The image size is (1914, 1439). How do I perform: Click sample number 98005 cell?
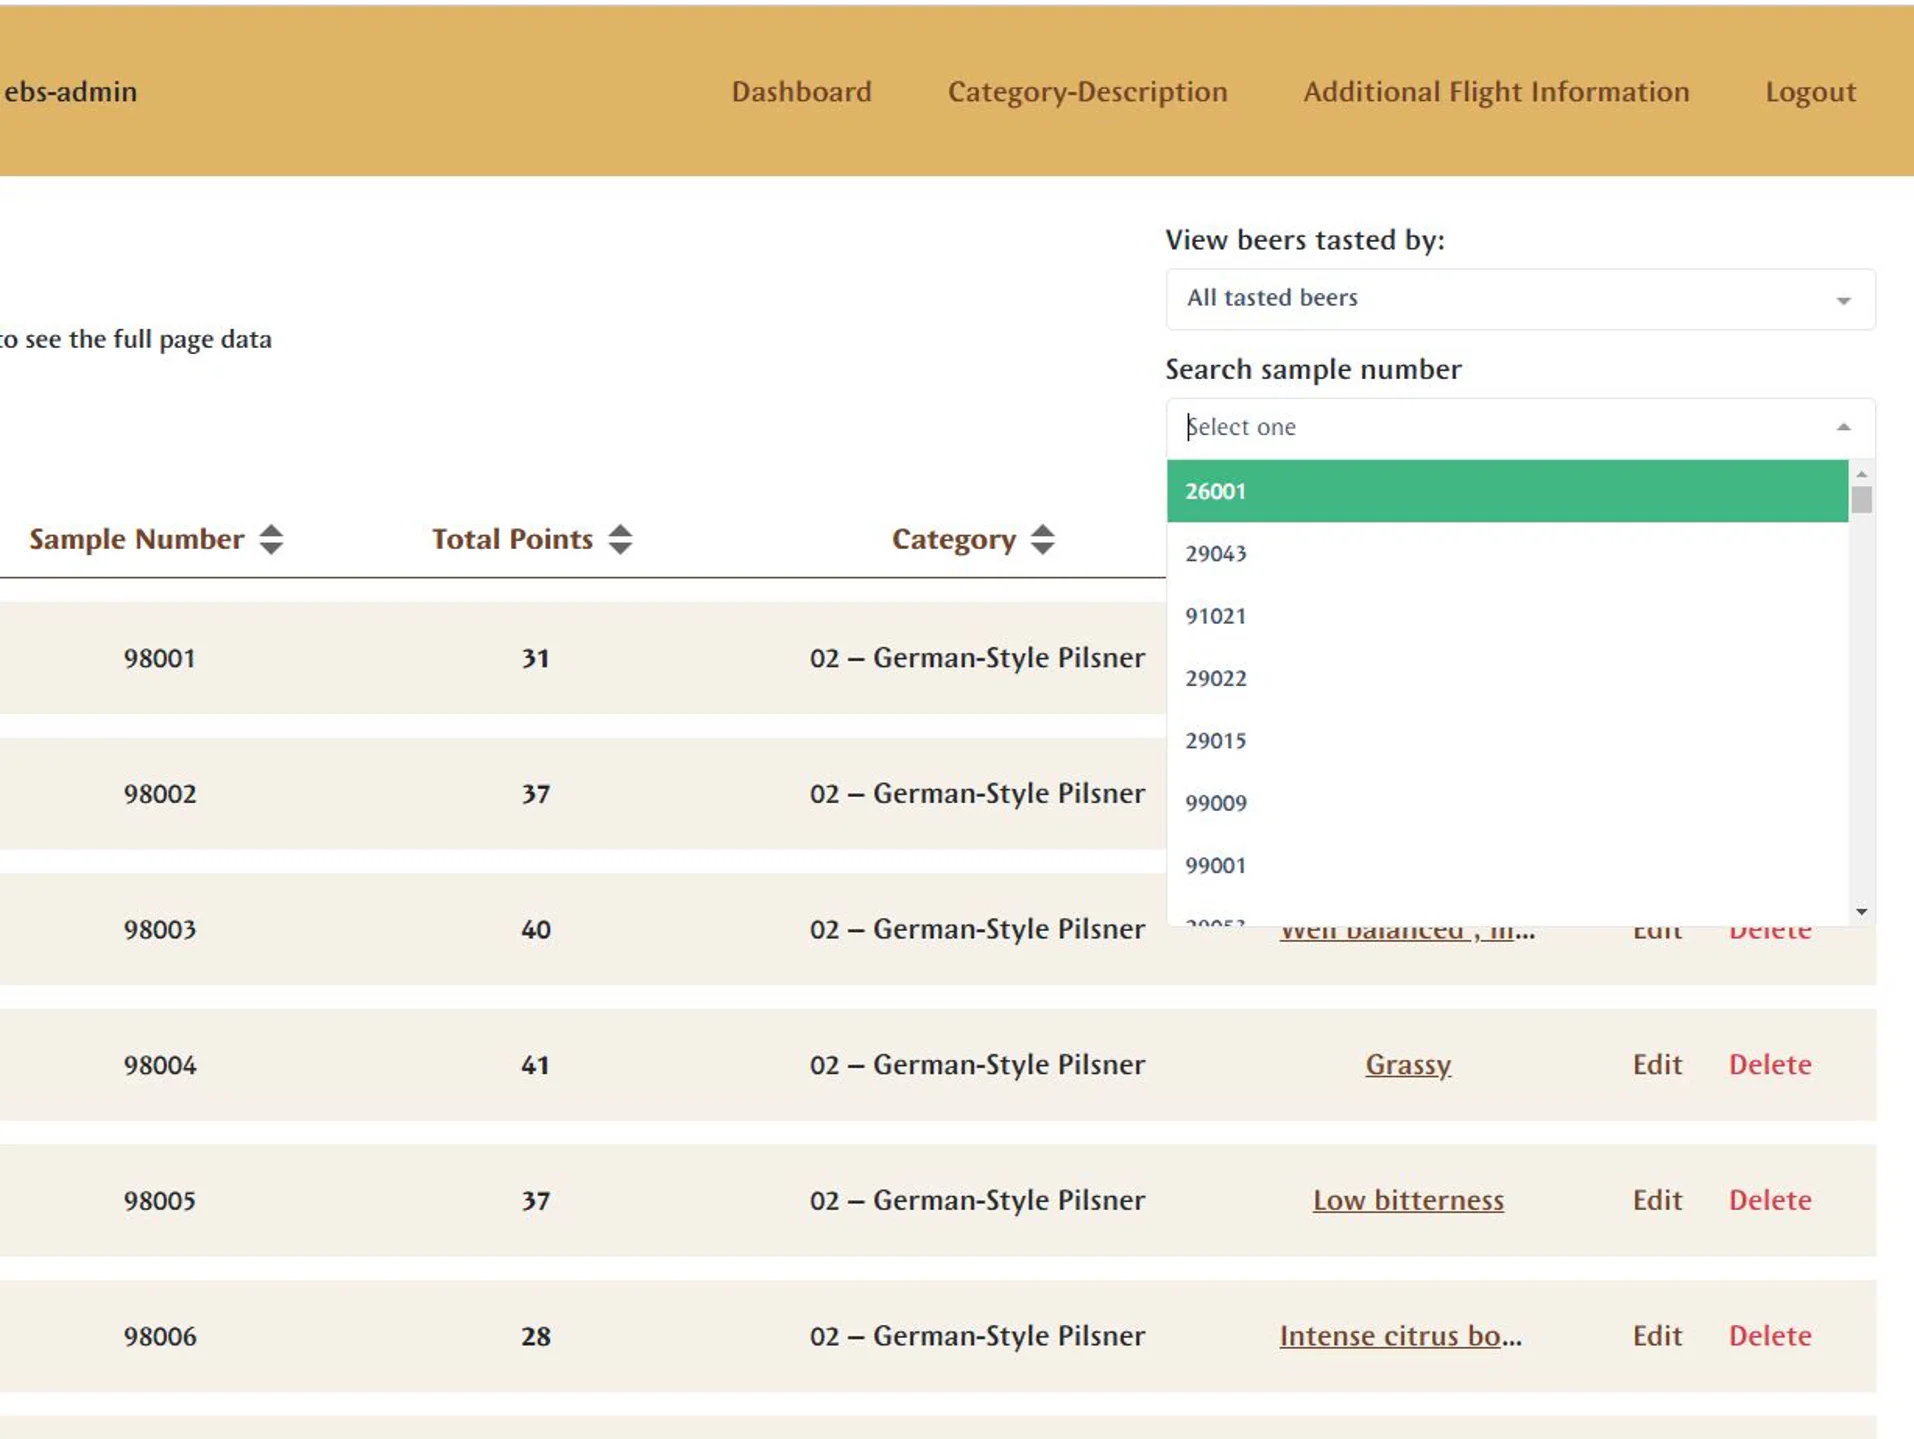pyautogui.click(x=159, y=1200)
